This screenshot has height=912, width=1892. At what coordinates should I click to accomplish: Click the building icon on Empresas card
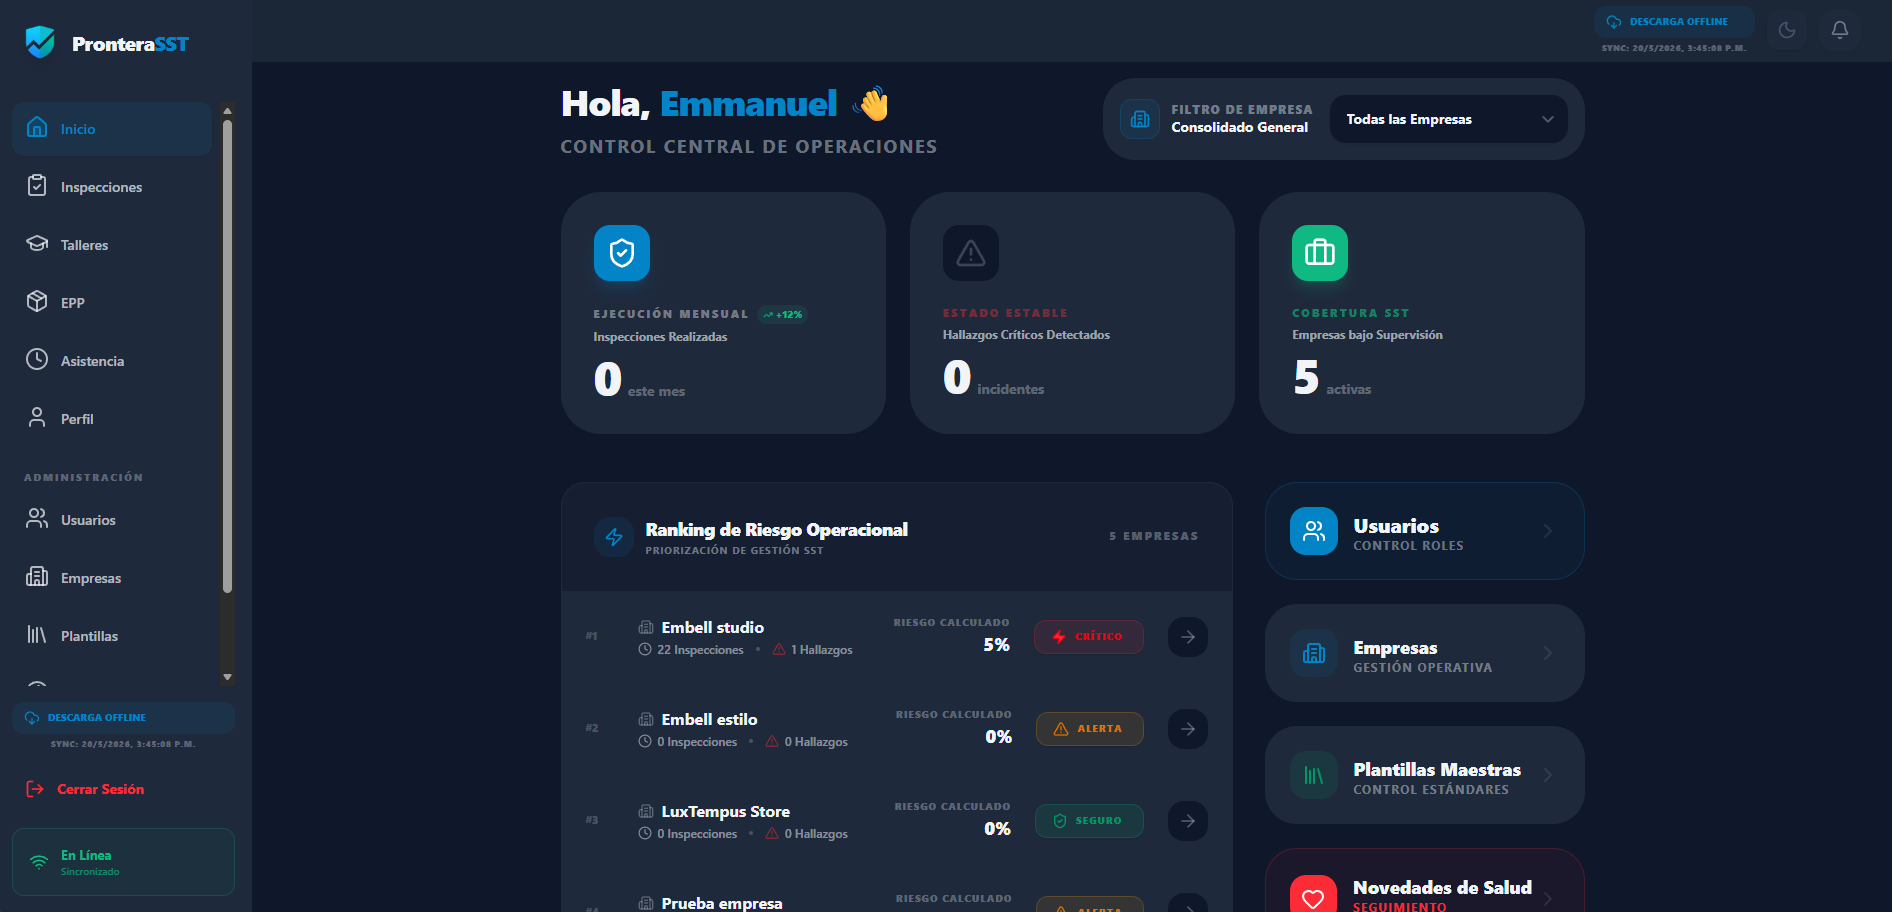coord(1314,653)
